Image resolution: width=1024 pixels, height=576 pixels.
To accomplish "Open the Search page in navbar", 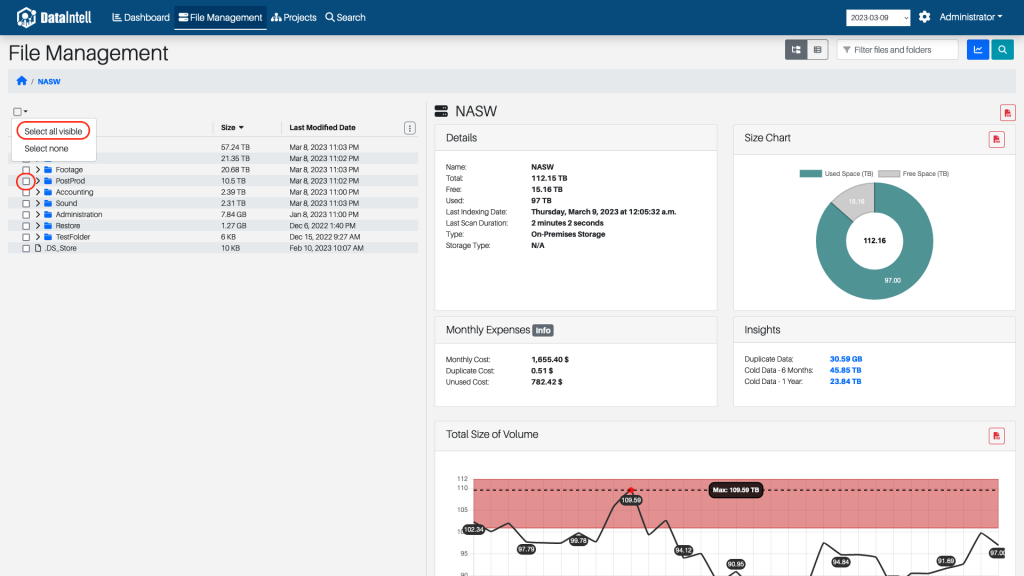I will [x=345, y=18].
